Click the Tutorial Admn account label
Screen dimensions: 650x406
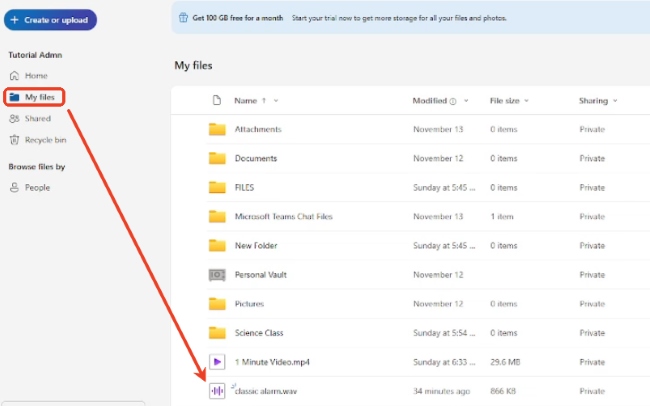[x=35, y=55]
